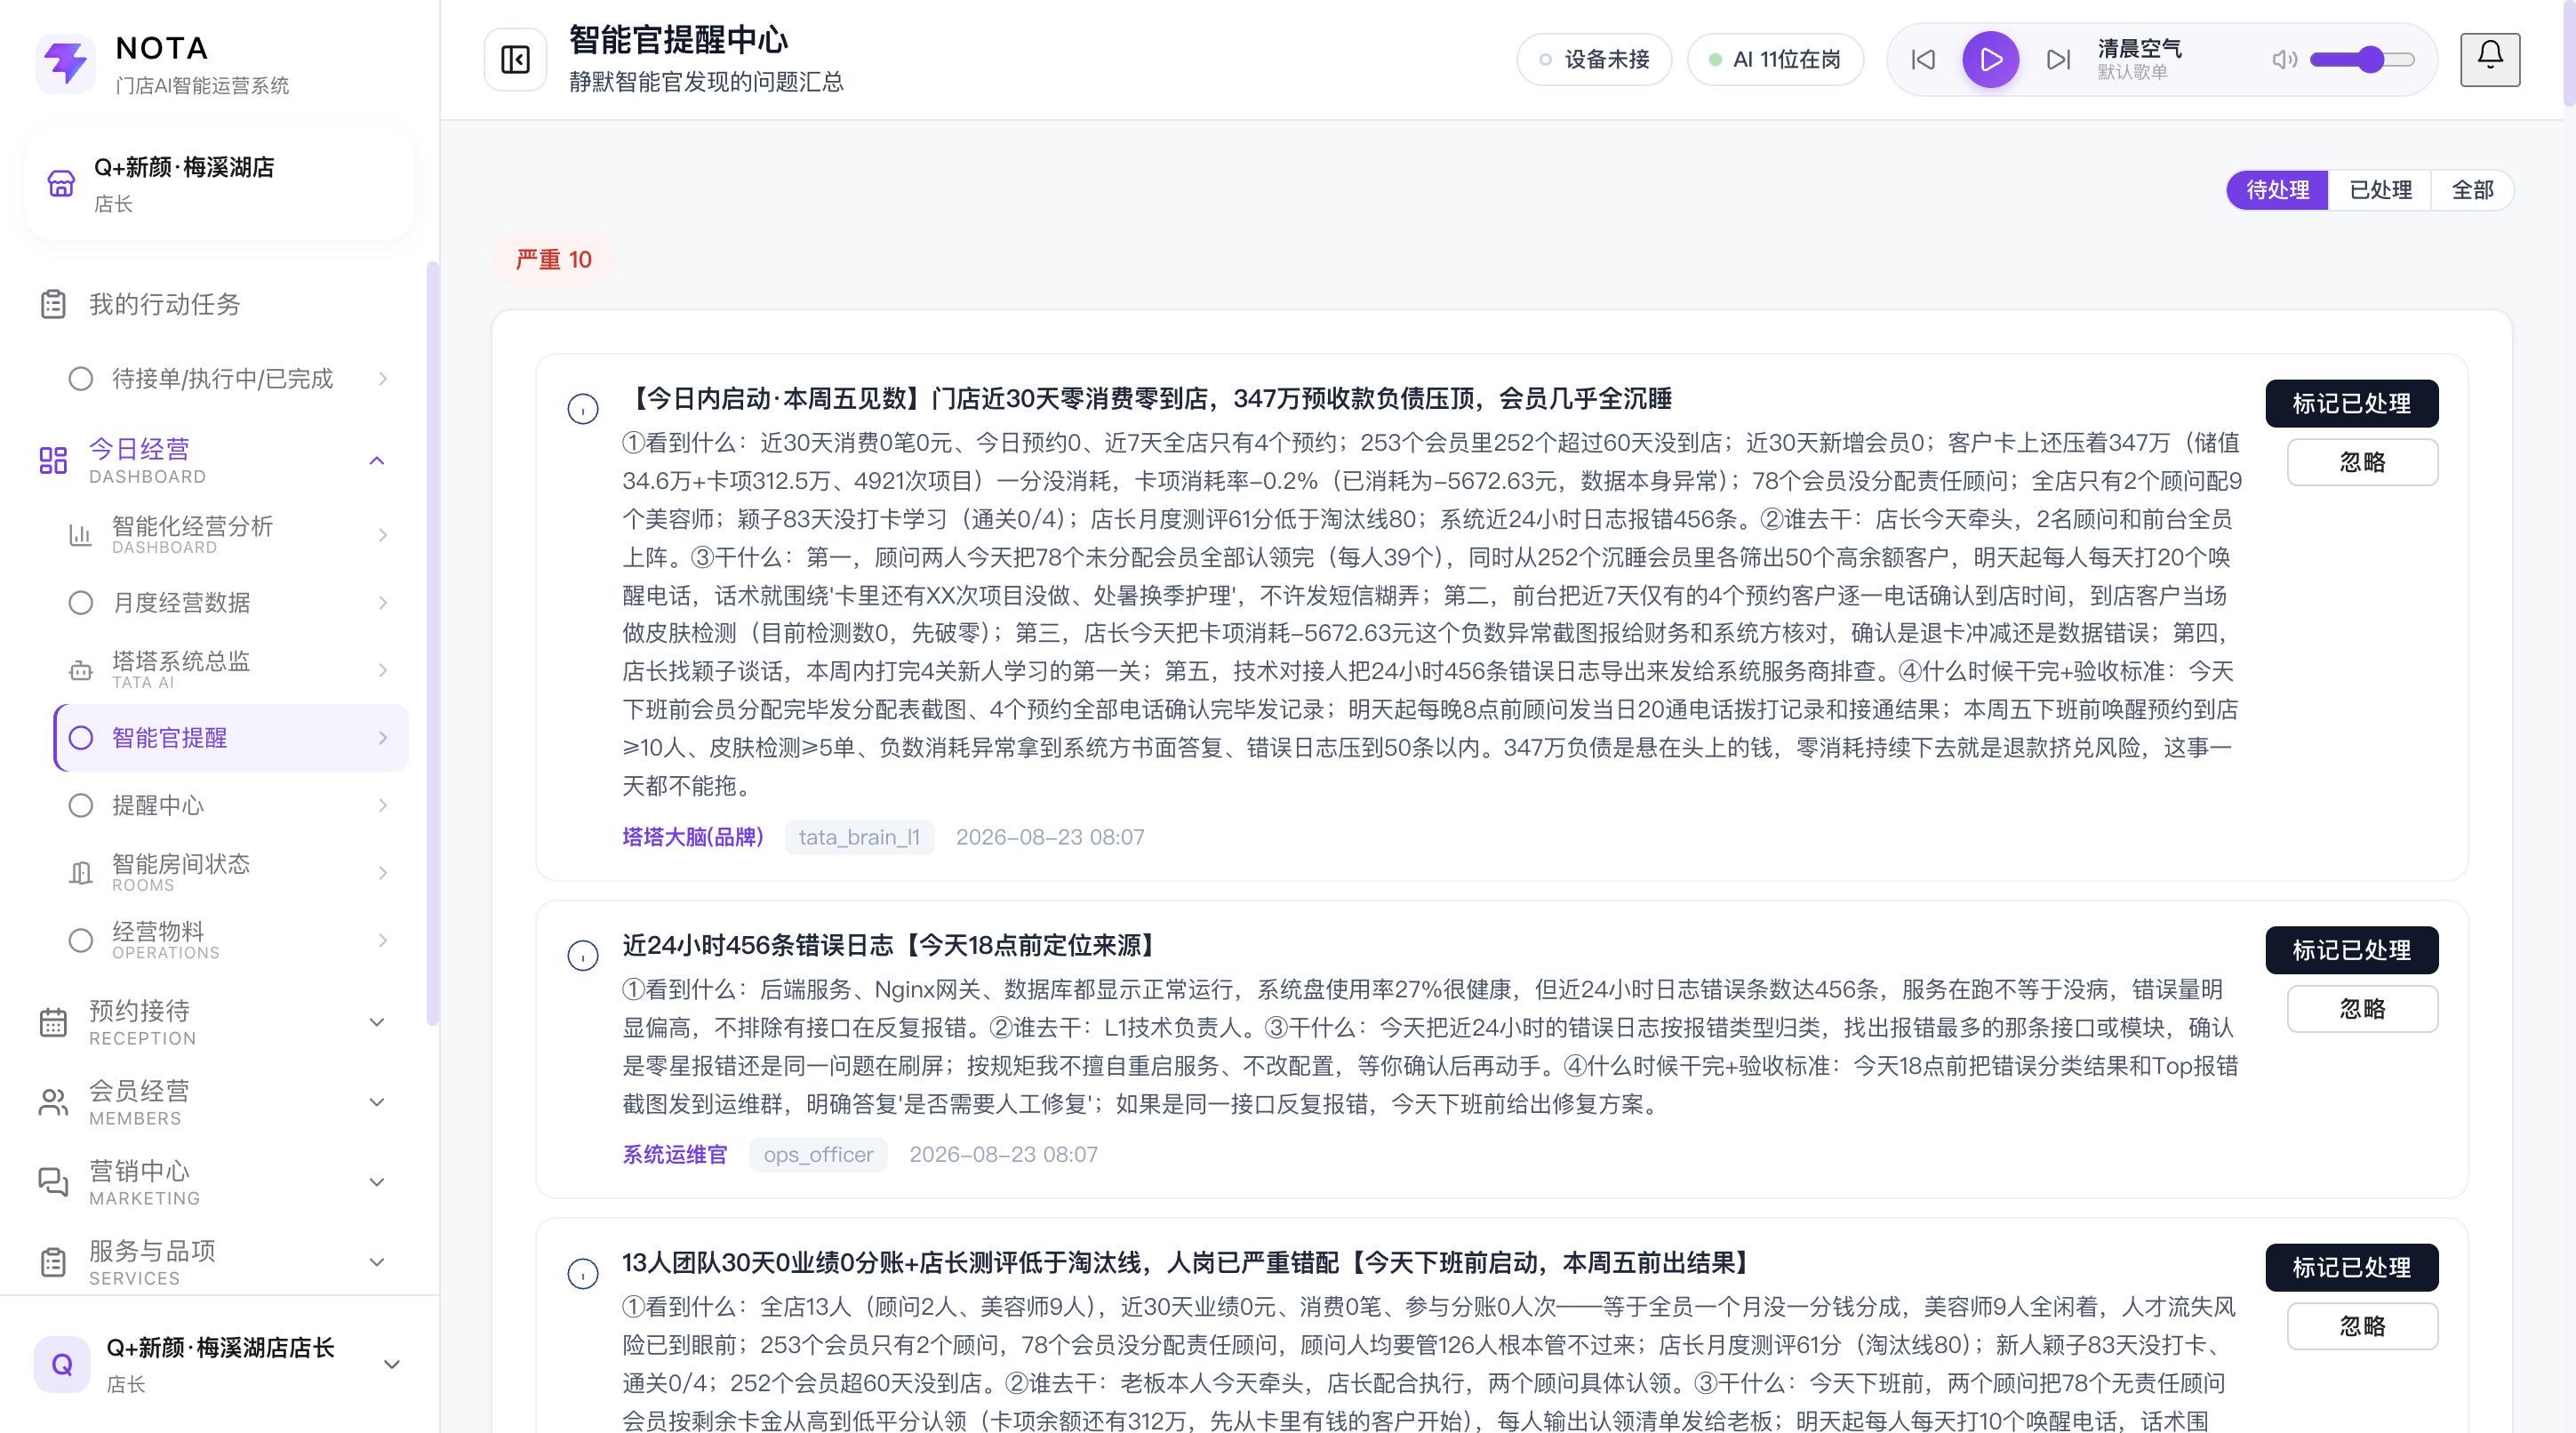This screenshot has width=2576, height=1433.
Task: Mark the 13人团队 alert as 已处理
Action: pyautogui.click(x=2351, y=1268)
